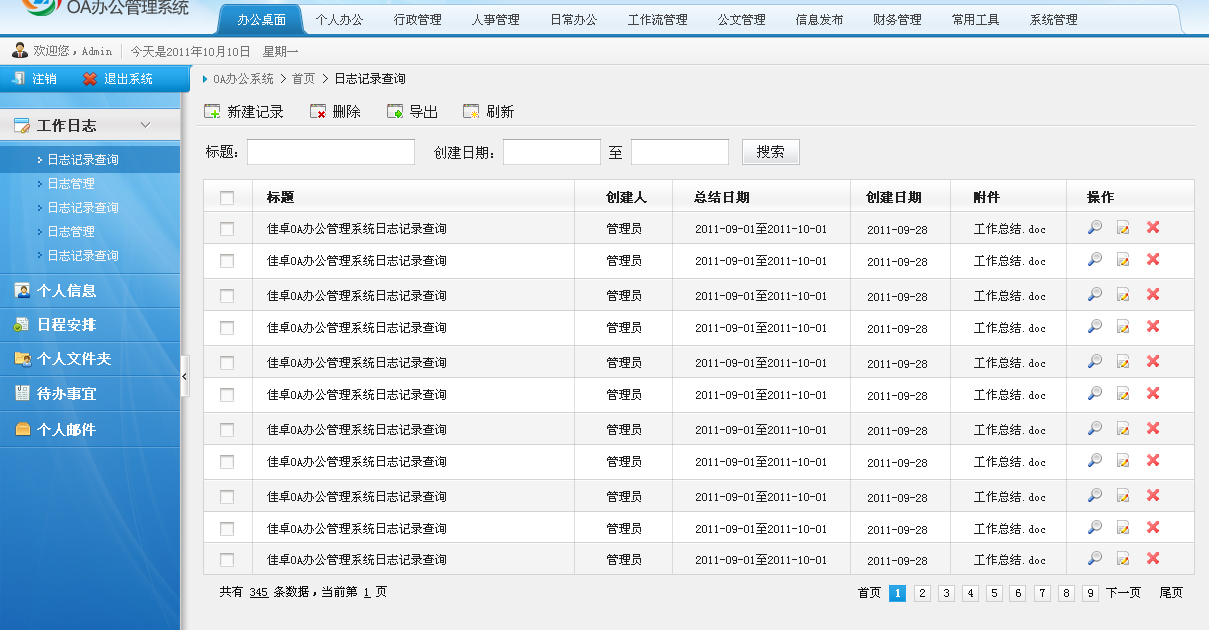The image size is (1209, 630).
Task: Switch to the 个人办公 top tab
Action: pyautogui.click(x=340, y=19)
